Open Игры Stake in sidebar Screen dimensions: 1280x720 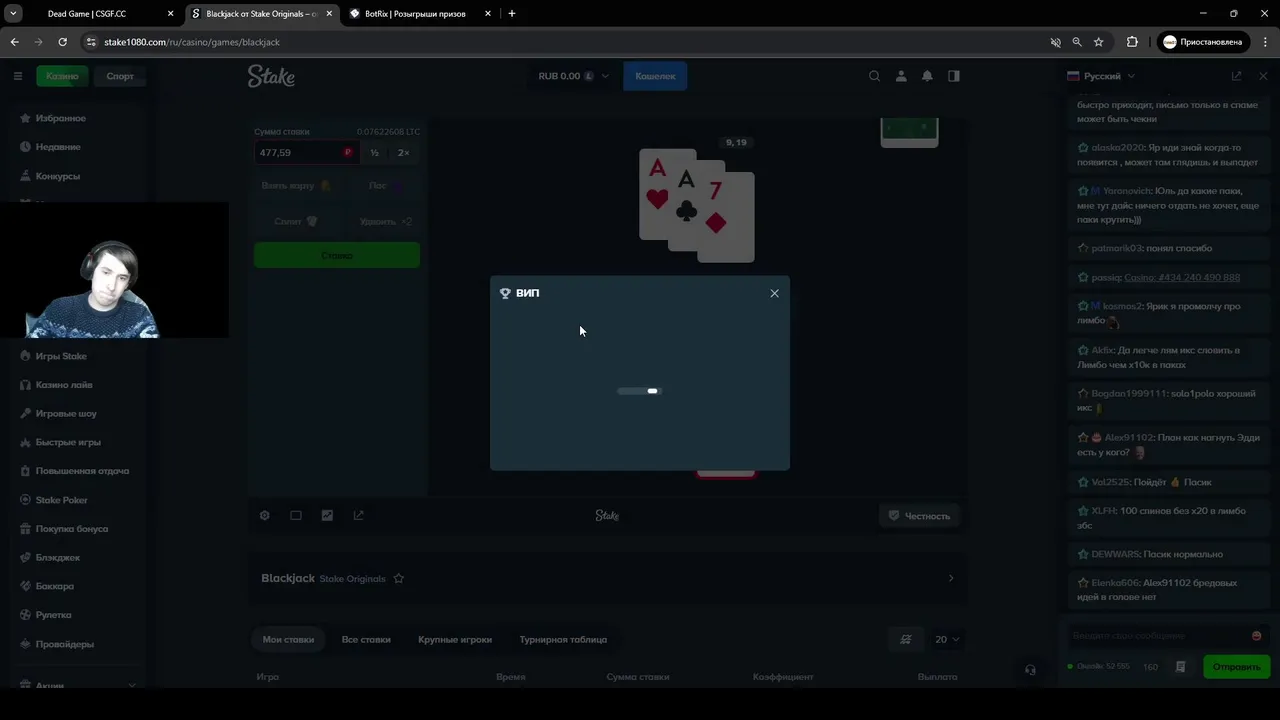click(x=61, y=356)
